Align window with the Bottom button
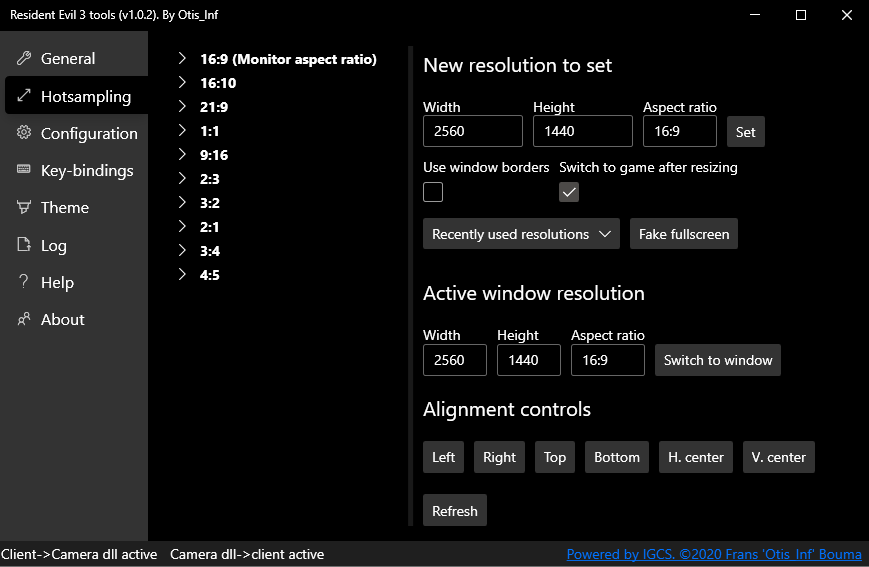The height and width of the screenshot is (567, 869). [x=617, y=457]
